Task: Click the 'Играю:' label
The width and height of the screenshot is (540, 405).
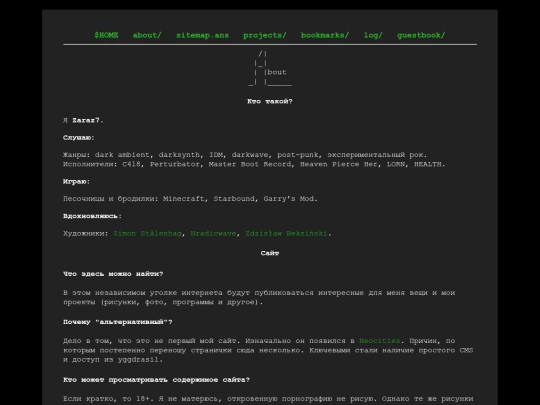Action: (x=76, y=181)
